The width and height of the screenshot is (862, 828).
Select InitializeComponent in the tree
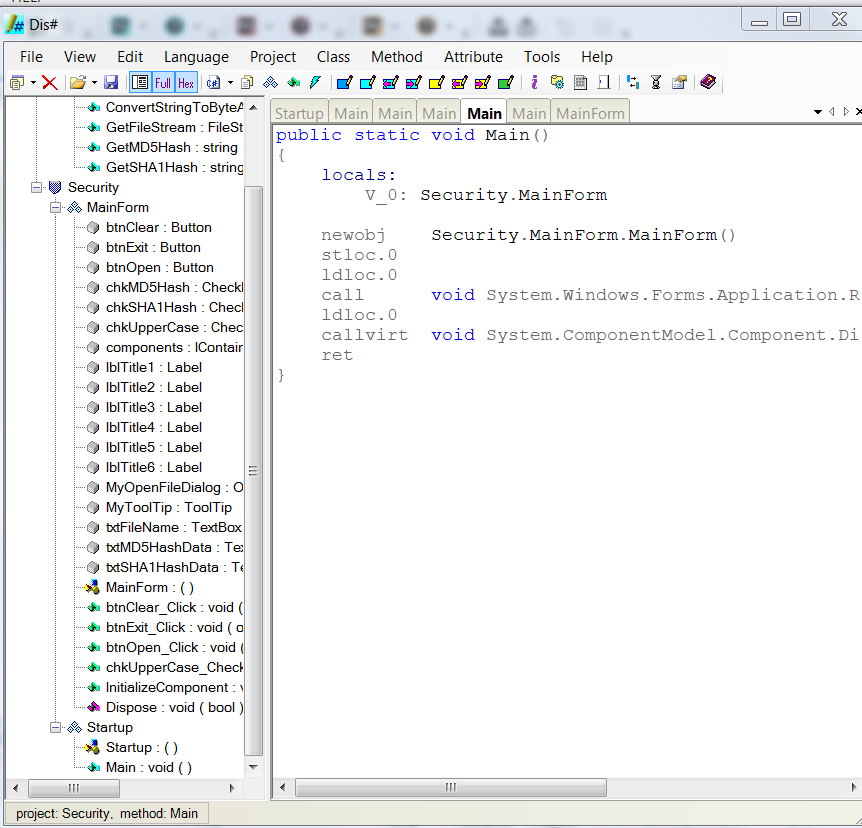pos(166,687)
